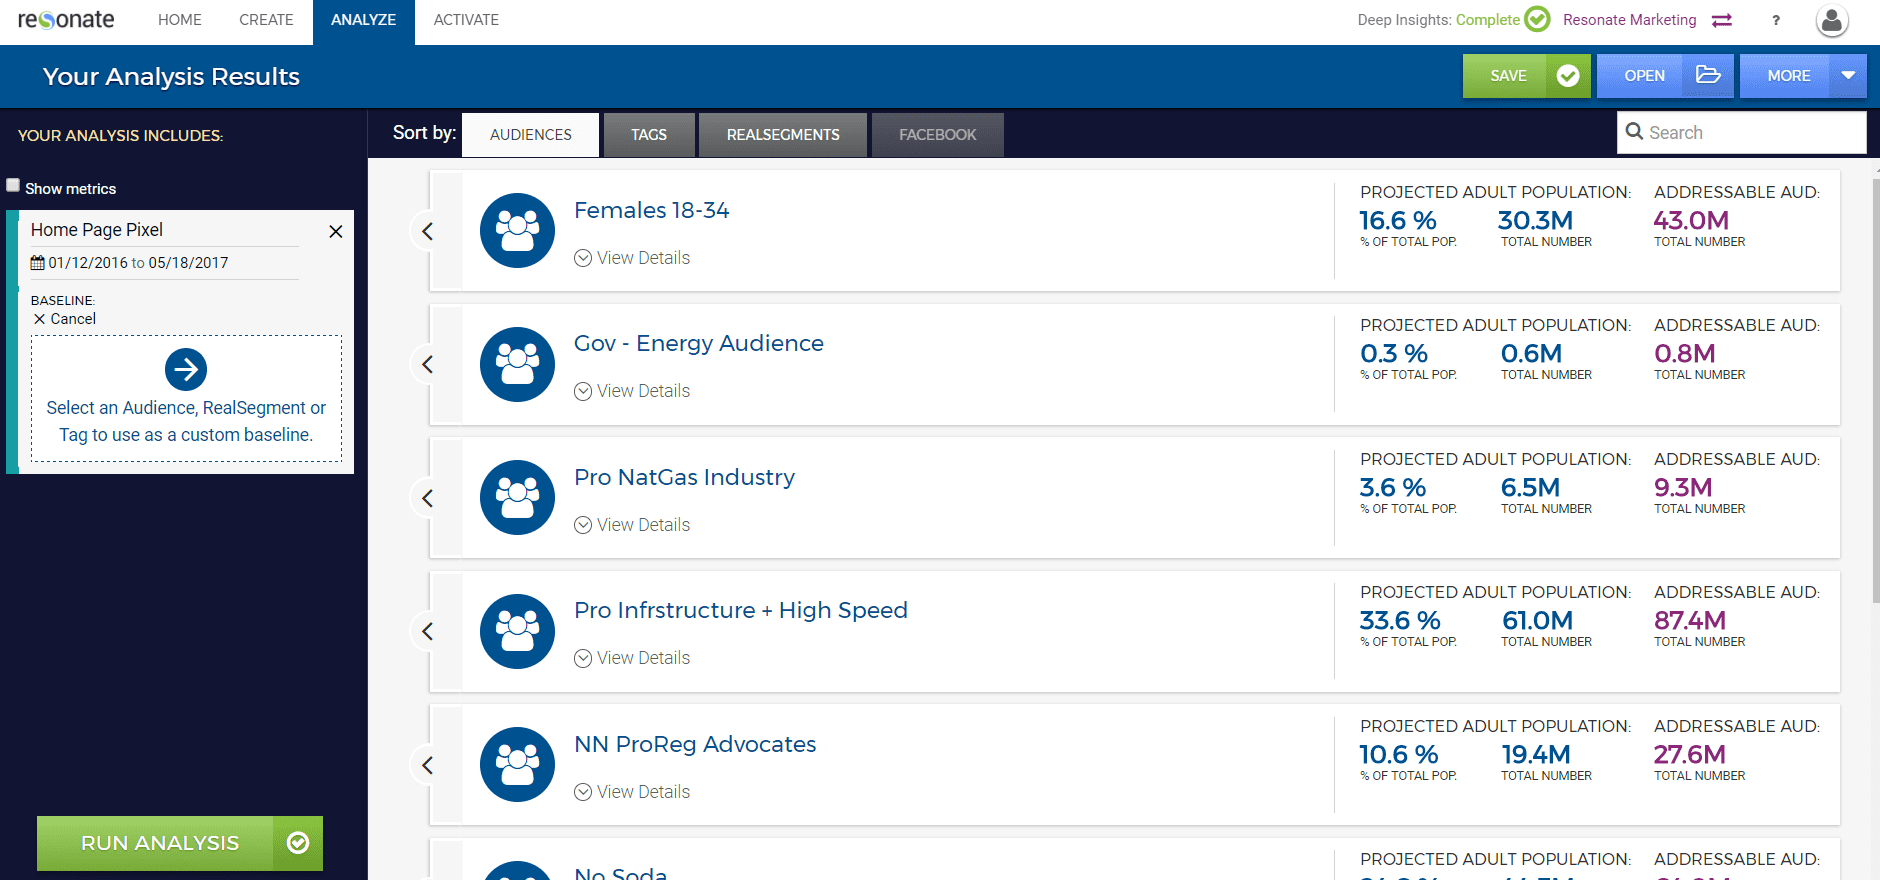Click the user profile avatar icon

pyautogui.click(x=1831, y=21)
